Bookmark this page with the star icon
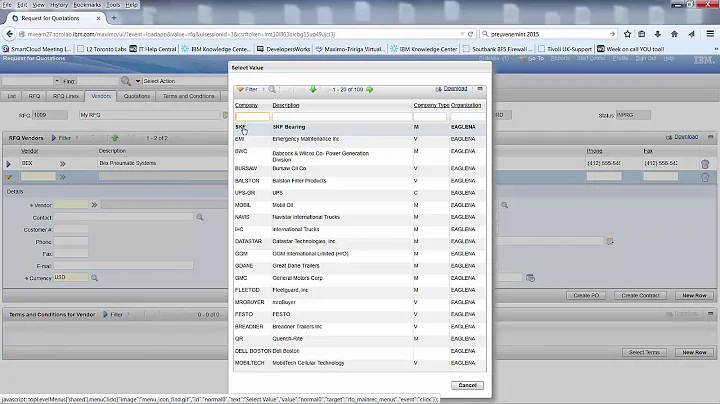 click(627, 34)
